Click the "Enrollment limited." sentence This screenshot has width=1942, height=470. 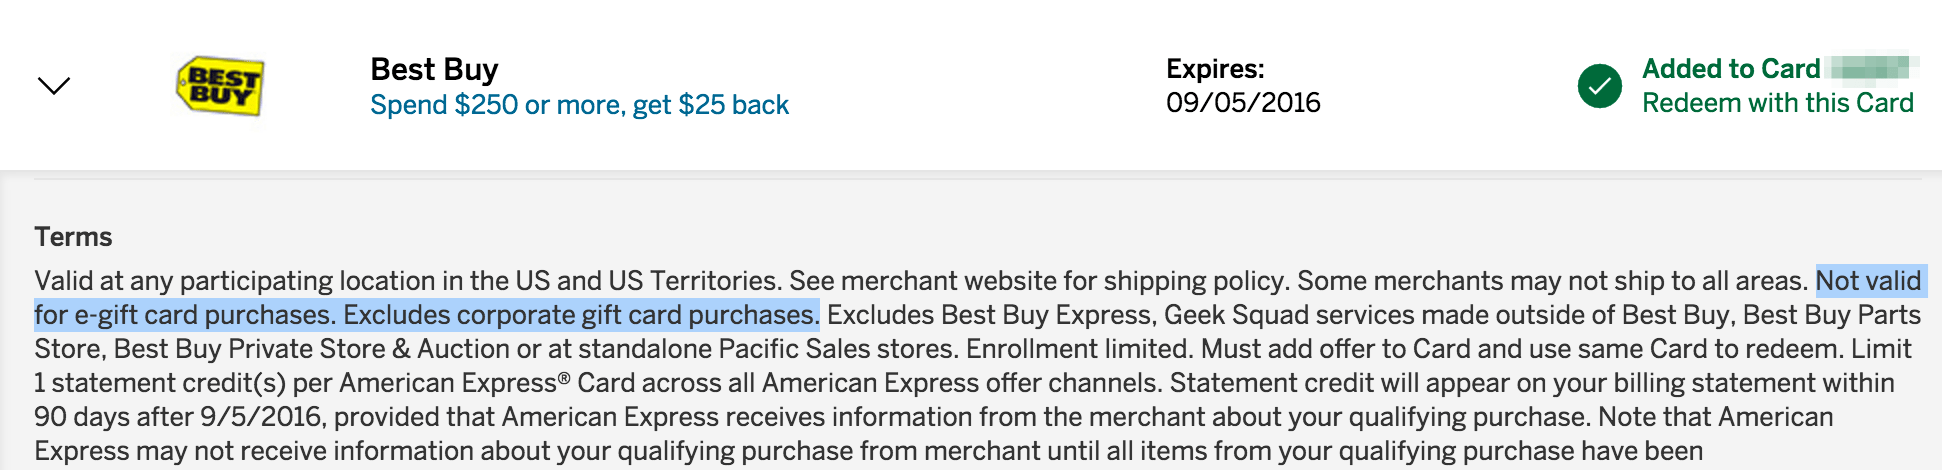pyautogui.click(x=1079, y=349)
